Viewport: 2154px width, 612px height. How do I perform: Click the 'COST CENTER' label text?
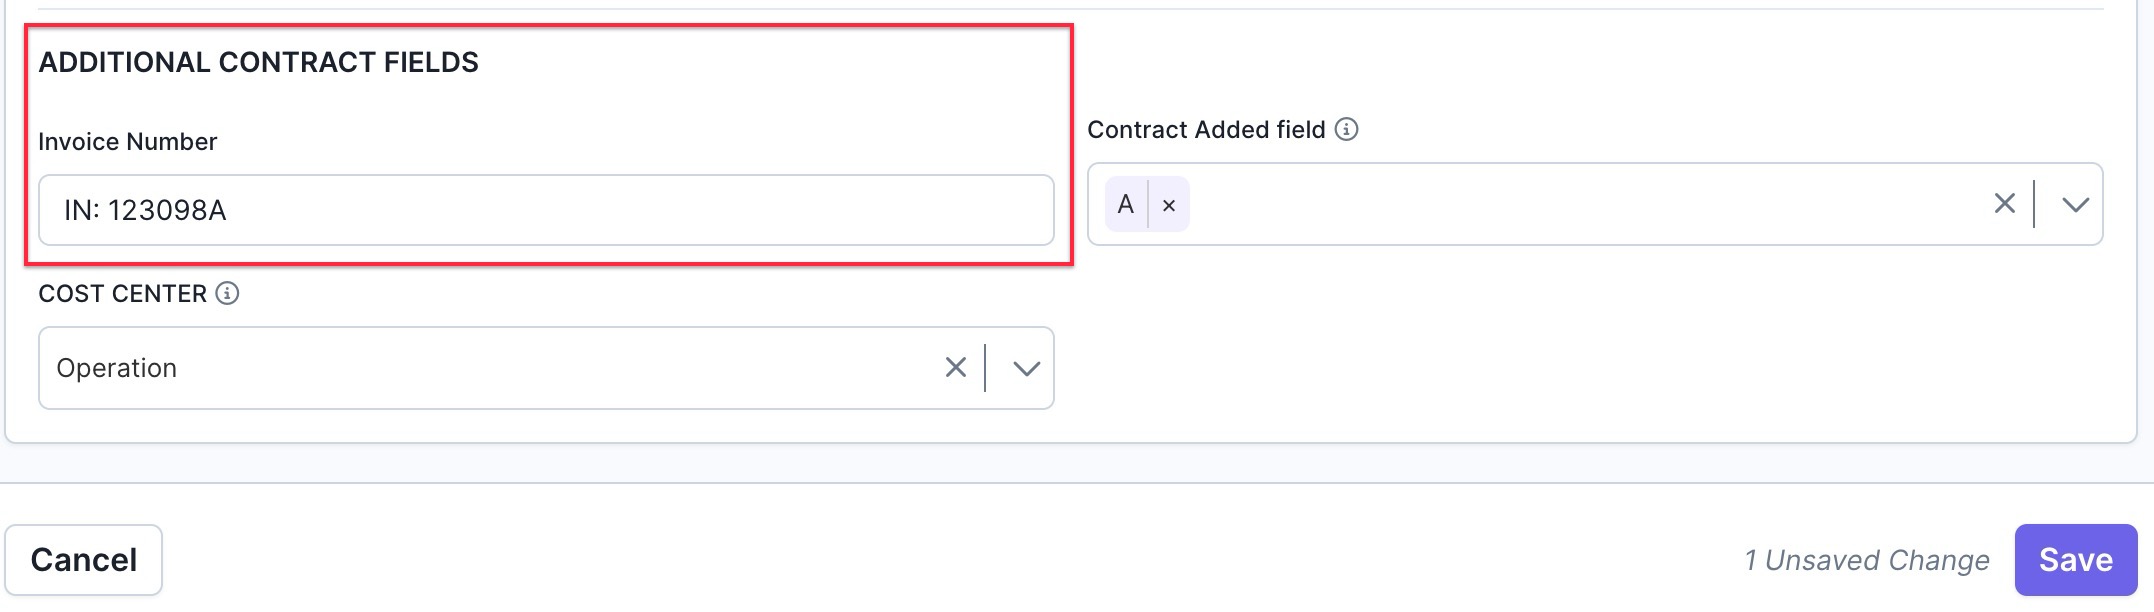click(122, 294)
